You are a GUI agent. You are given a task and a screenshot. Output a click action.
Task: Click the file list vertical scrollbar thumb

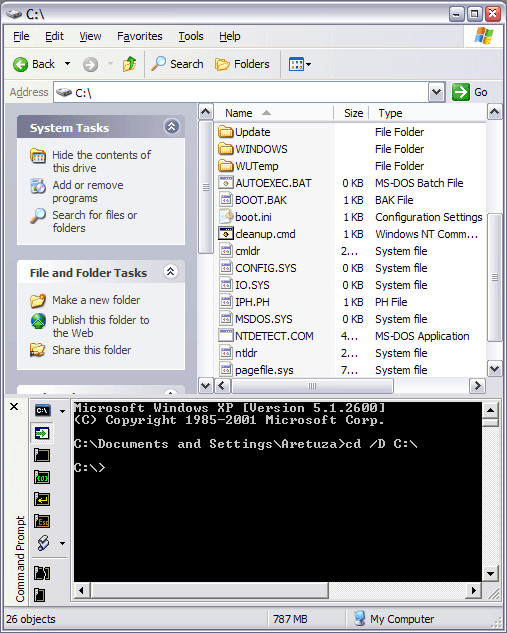[x=494, y=277]
